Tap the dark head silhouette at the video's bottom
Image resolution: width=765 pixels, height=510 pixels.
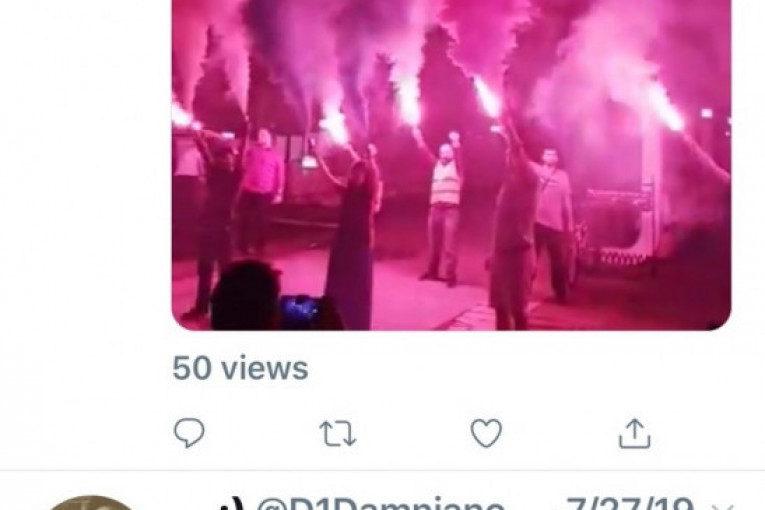coord(246,295)
